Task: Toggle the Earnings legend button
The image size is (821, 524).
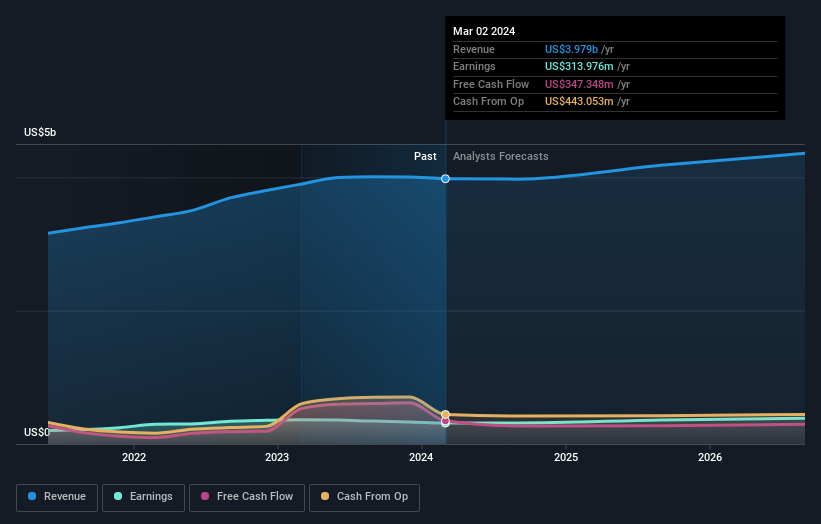Action: pos(143,497)
